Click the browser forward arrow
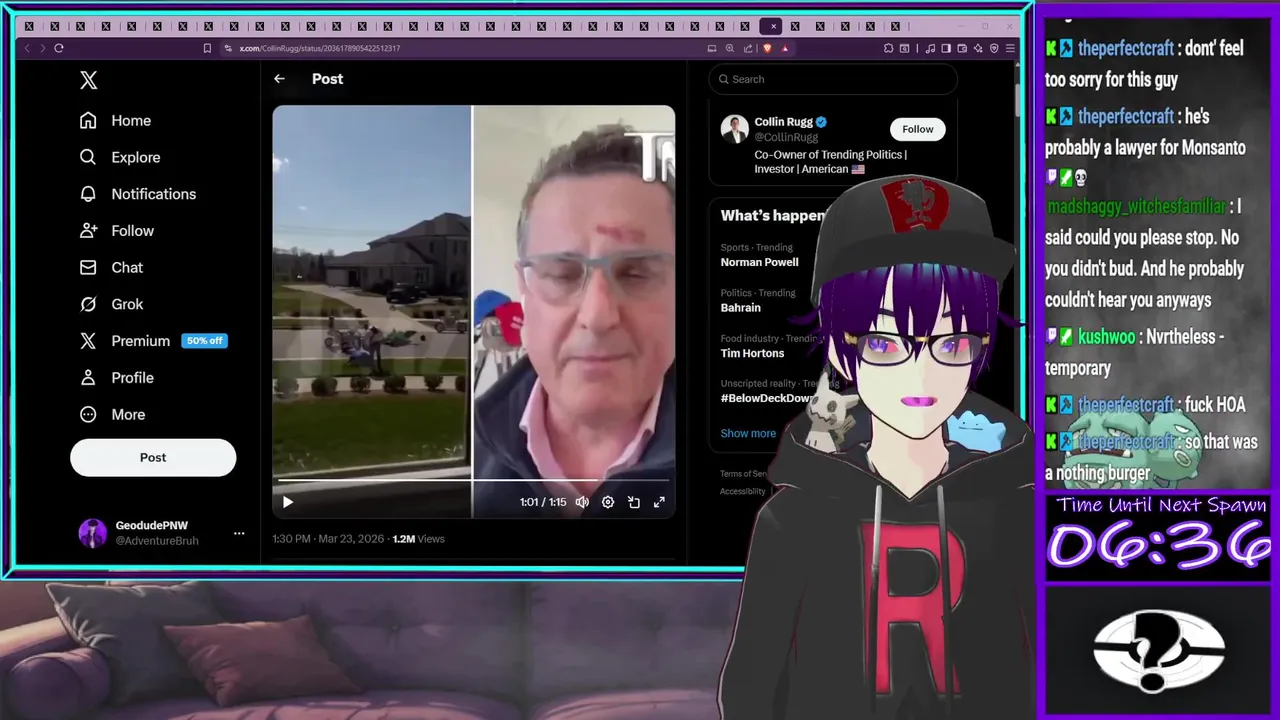This screenshot has width=1280, height=720. pos(42,48)
